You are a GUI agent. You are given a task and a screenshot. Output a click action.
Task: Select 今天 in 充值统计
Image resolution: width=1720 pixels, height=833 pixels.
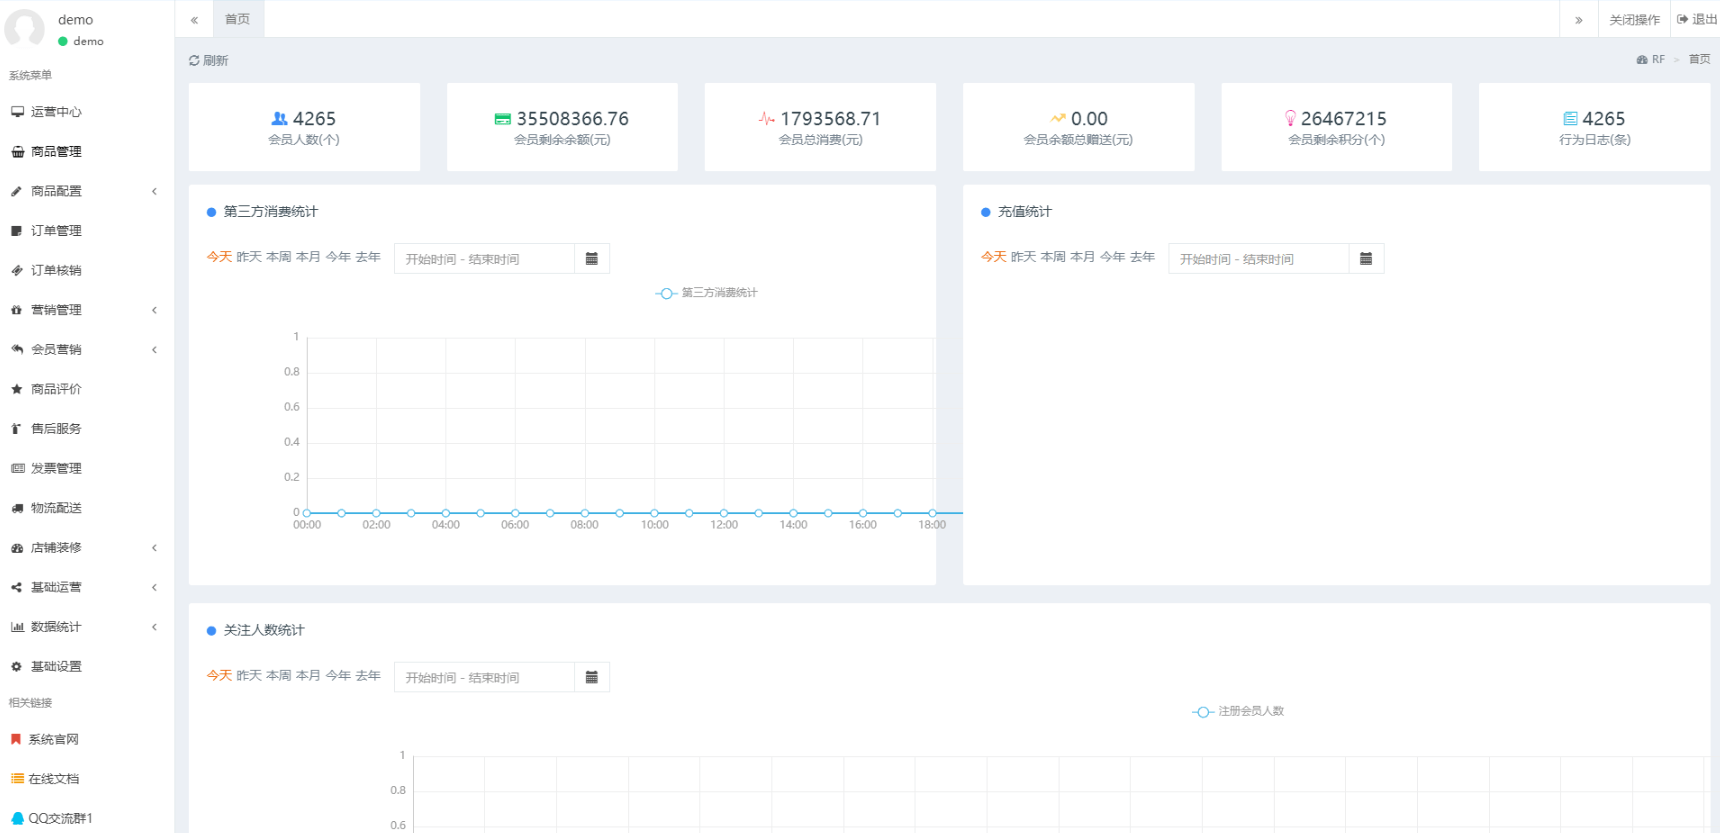tap(994, 257)
